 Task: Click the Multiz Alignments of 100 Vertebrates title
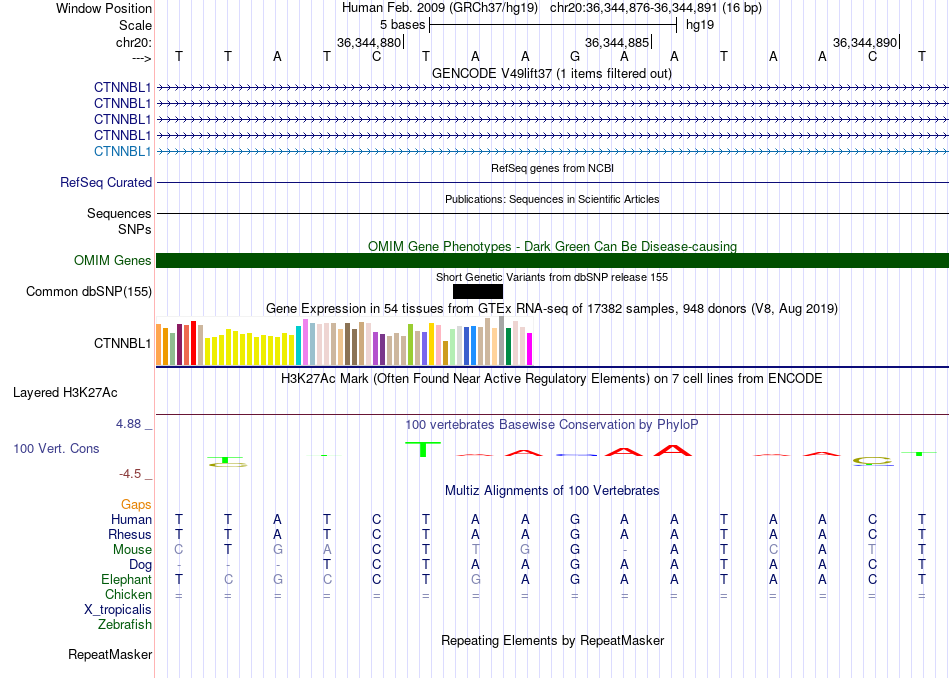[552, 490]
